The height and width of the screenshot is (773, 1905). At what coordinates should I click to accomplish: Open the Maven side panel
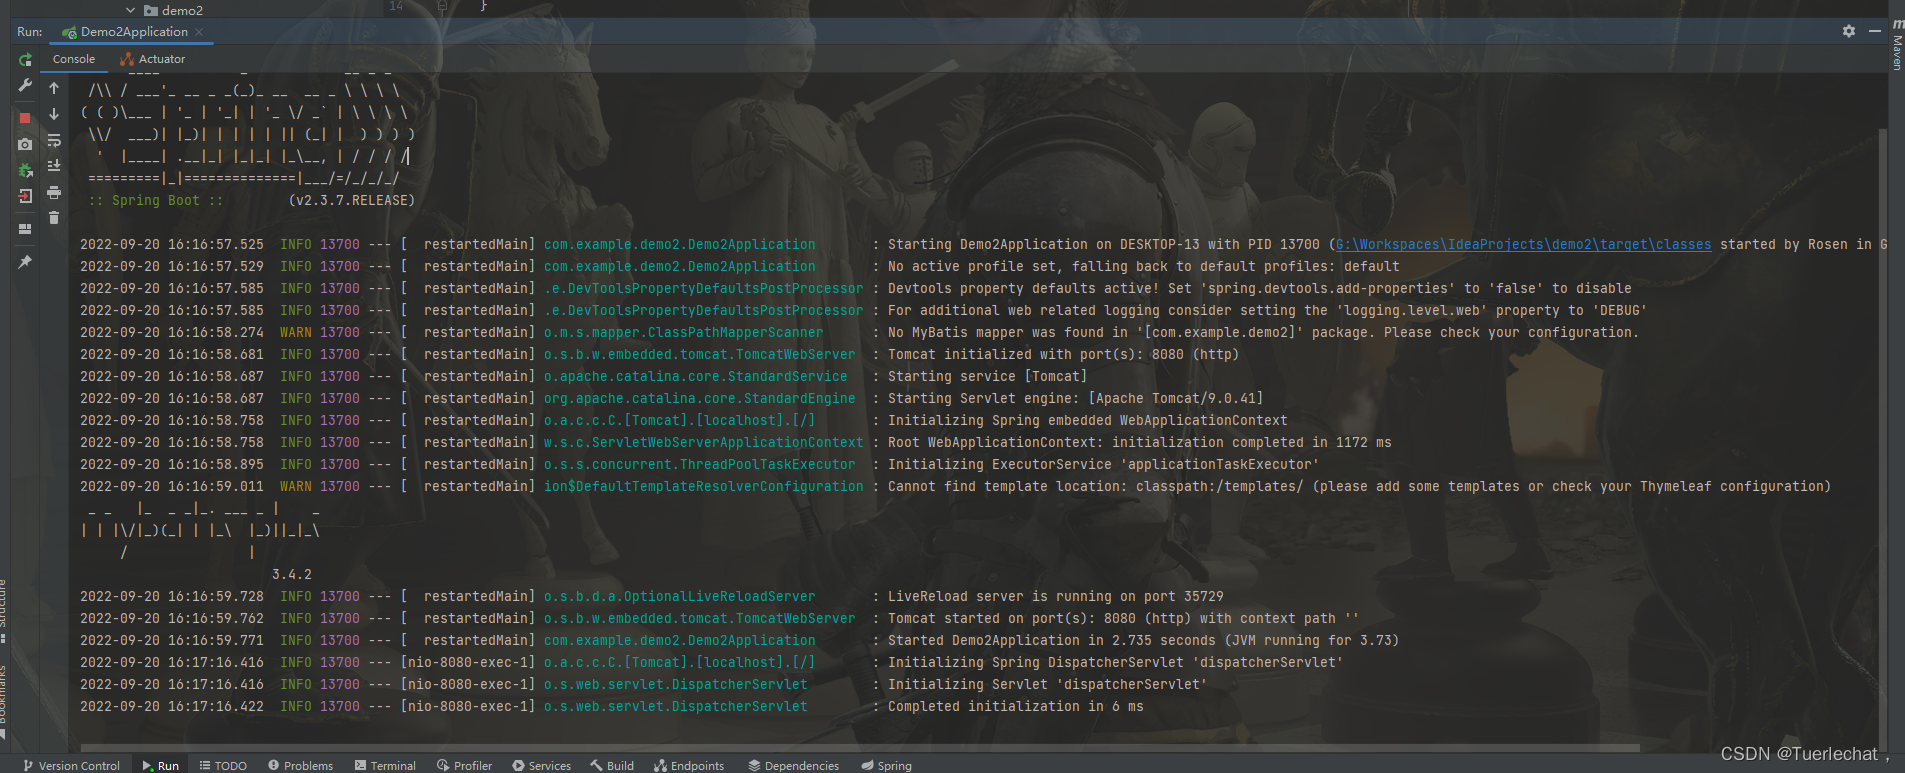(x=1897, y=46)
